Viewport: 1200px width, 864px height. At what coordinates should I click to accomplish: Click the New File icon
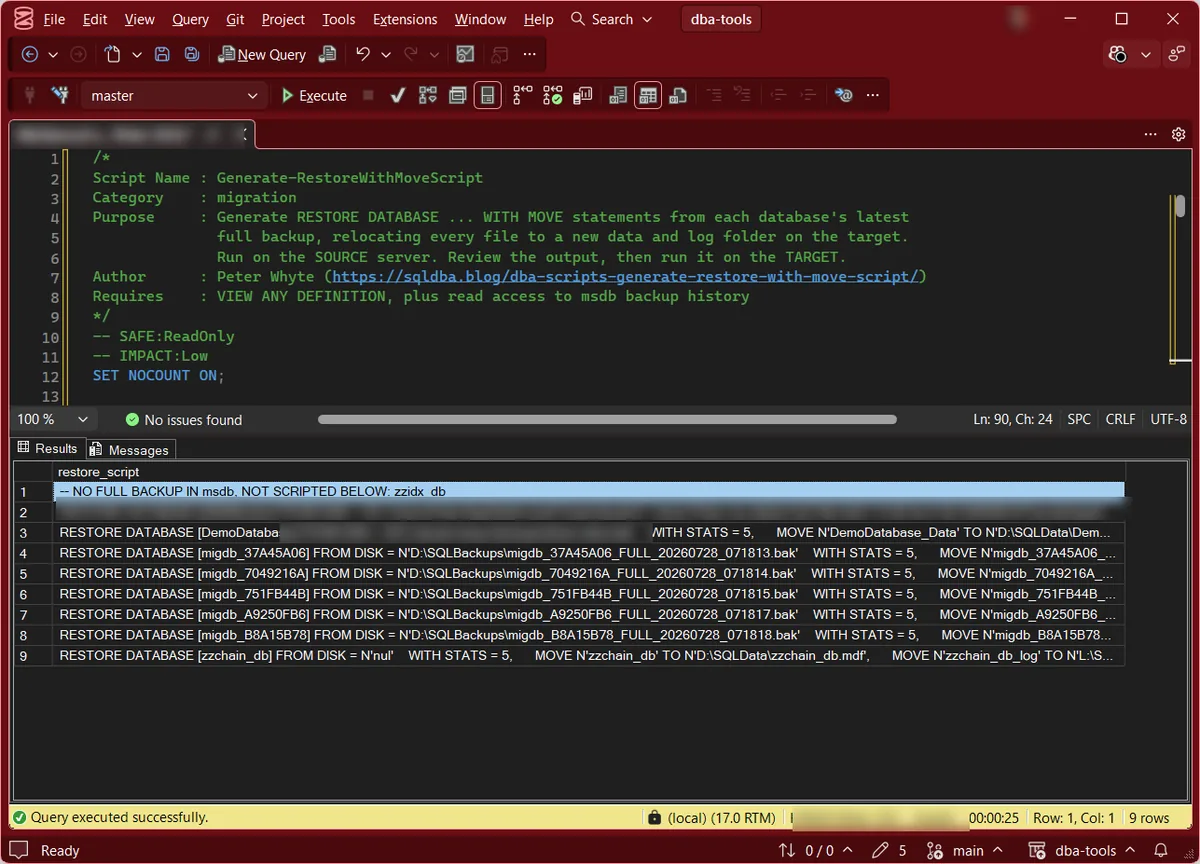pyautogui.click(x=112, y=55)
